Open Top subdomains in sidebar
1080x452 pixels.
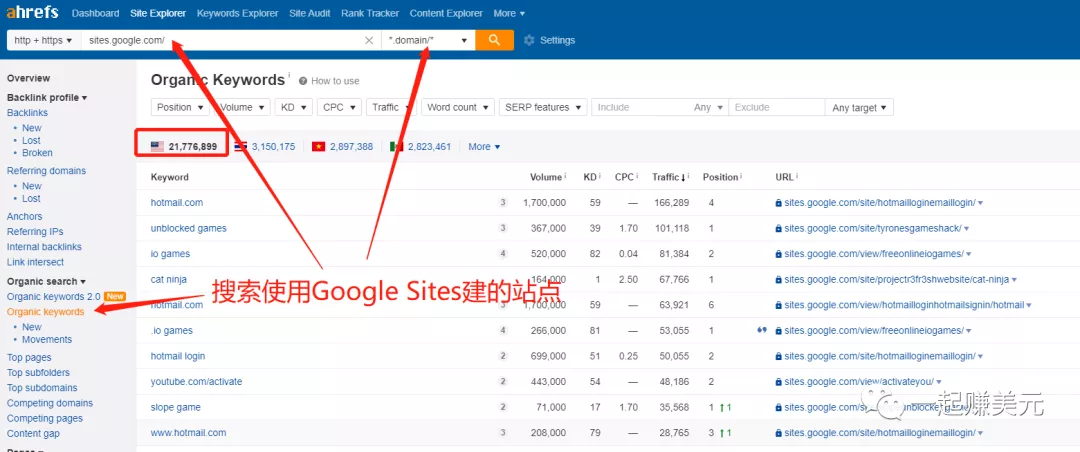[42, 387]
